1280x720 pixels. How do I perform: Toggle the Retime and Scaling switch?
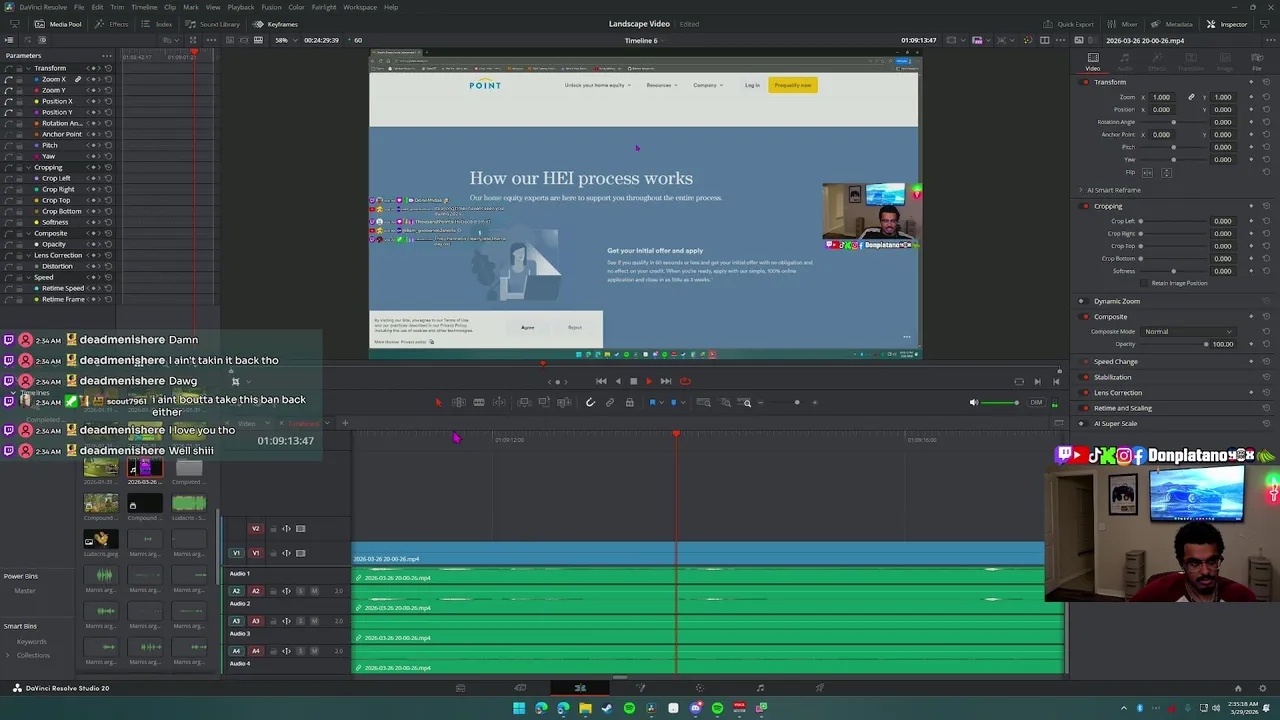(x=1086, y=408)
